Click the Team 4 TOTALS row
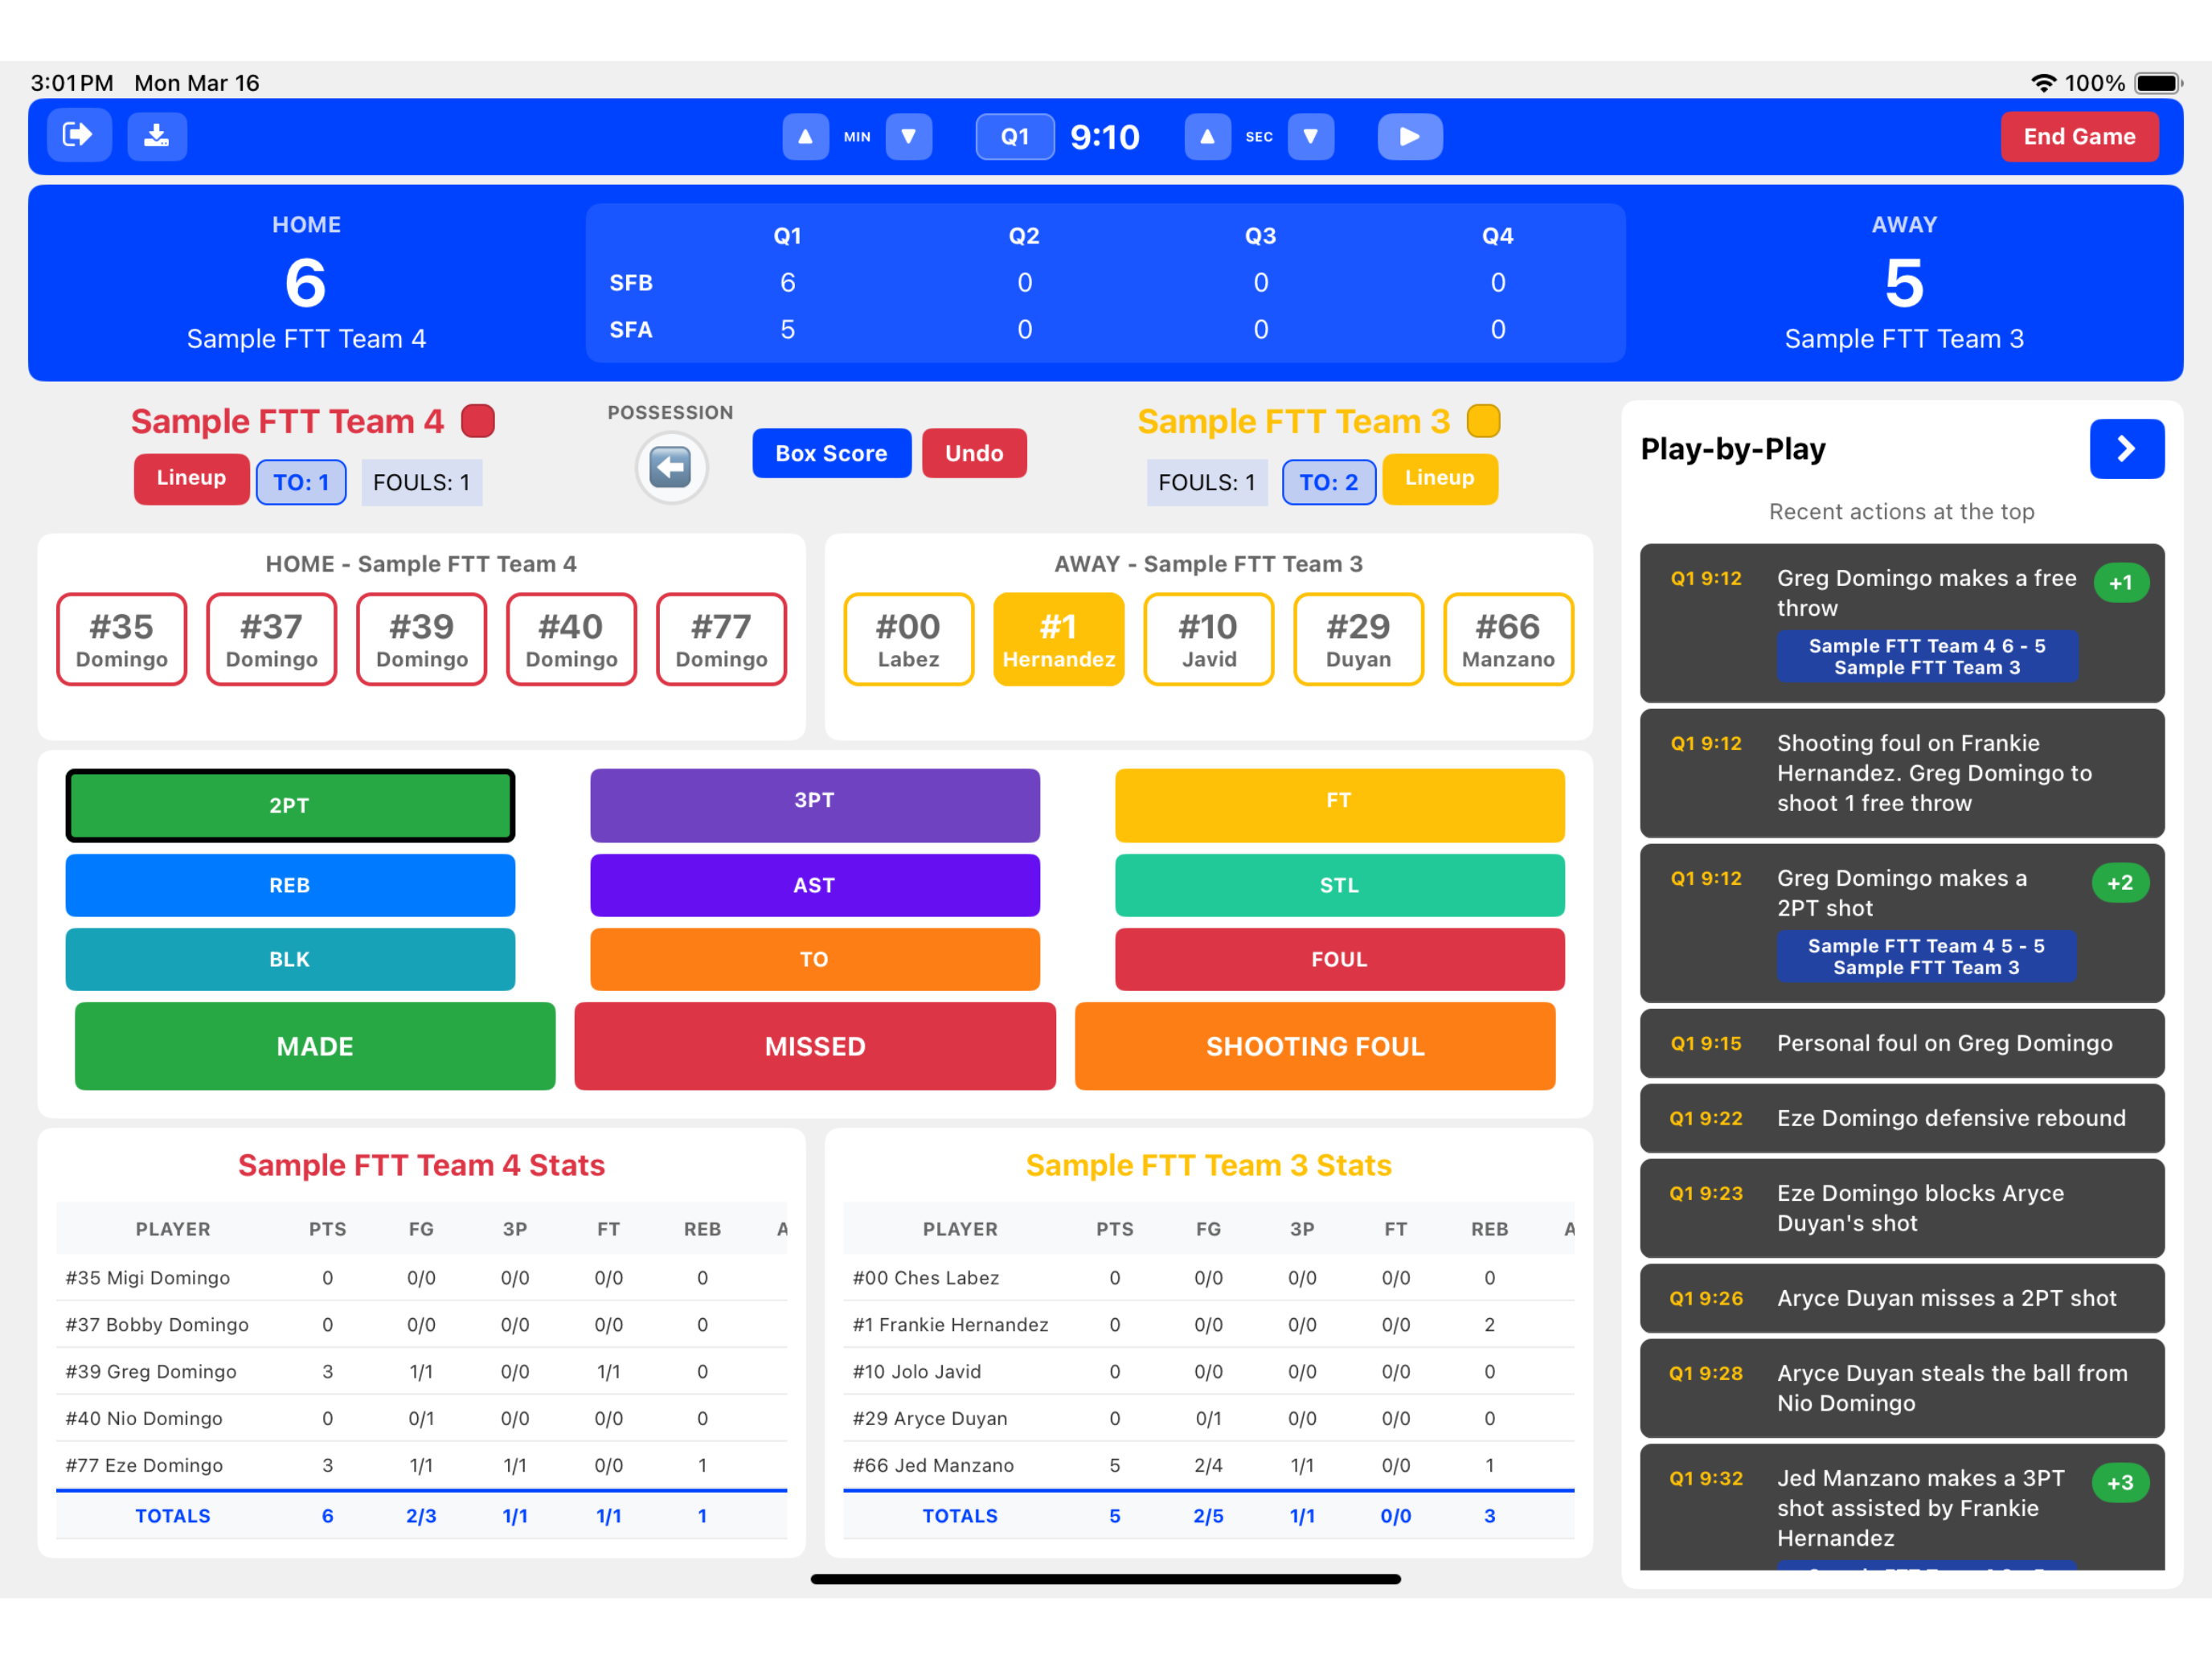The height and width of the screenshot is (1659, 2212). click(x=421, y=1516)
